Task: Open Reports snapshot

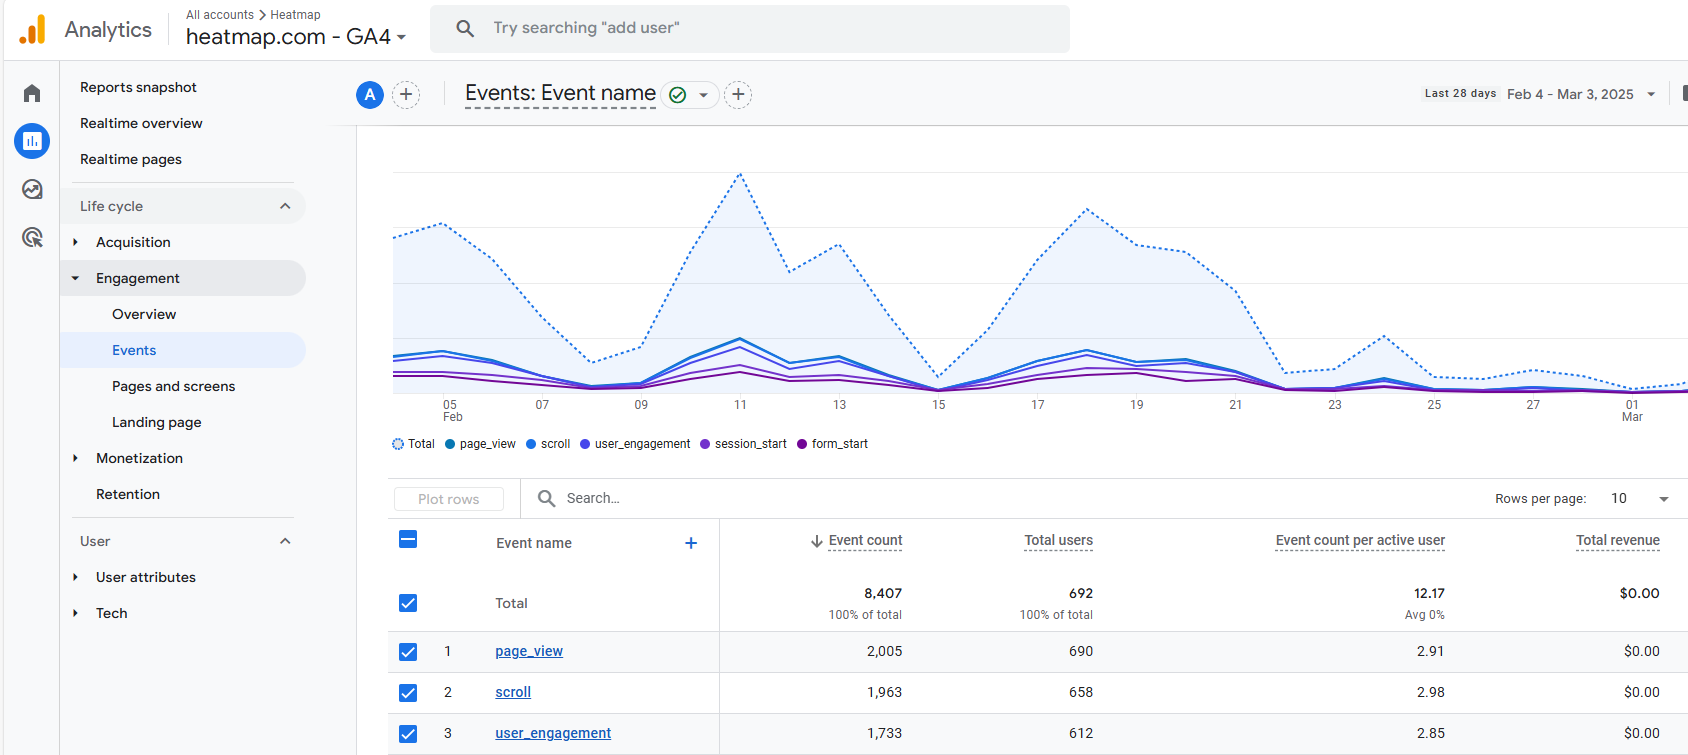Action: [x=138, y=87]
